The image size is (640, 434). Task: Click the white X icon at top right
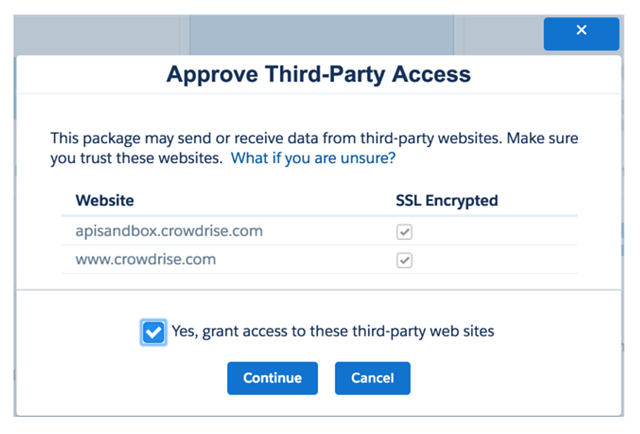click(581, 32)
